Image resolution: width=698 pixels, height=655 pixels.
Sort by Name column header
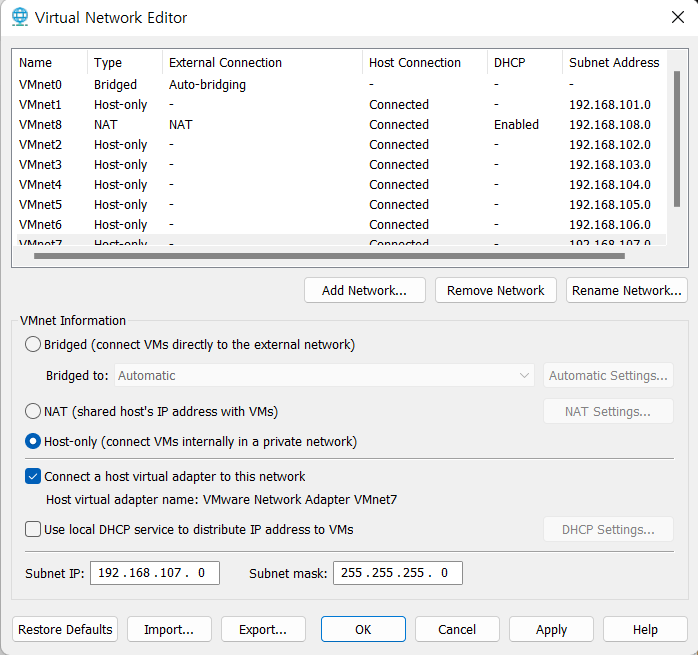click(51, 62)
